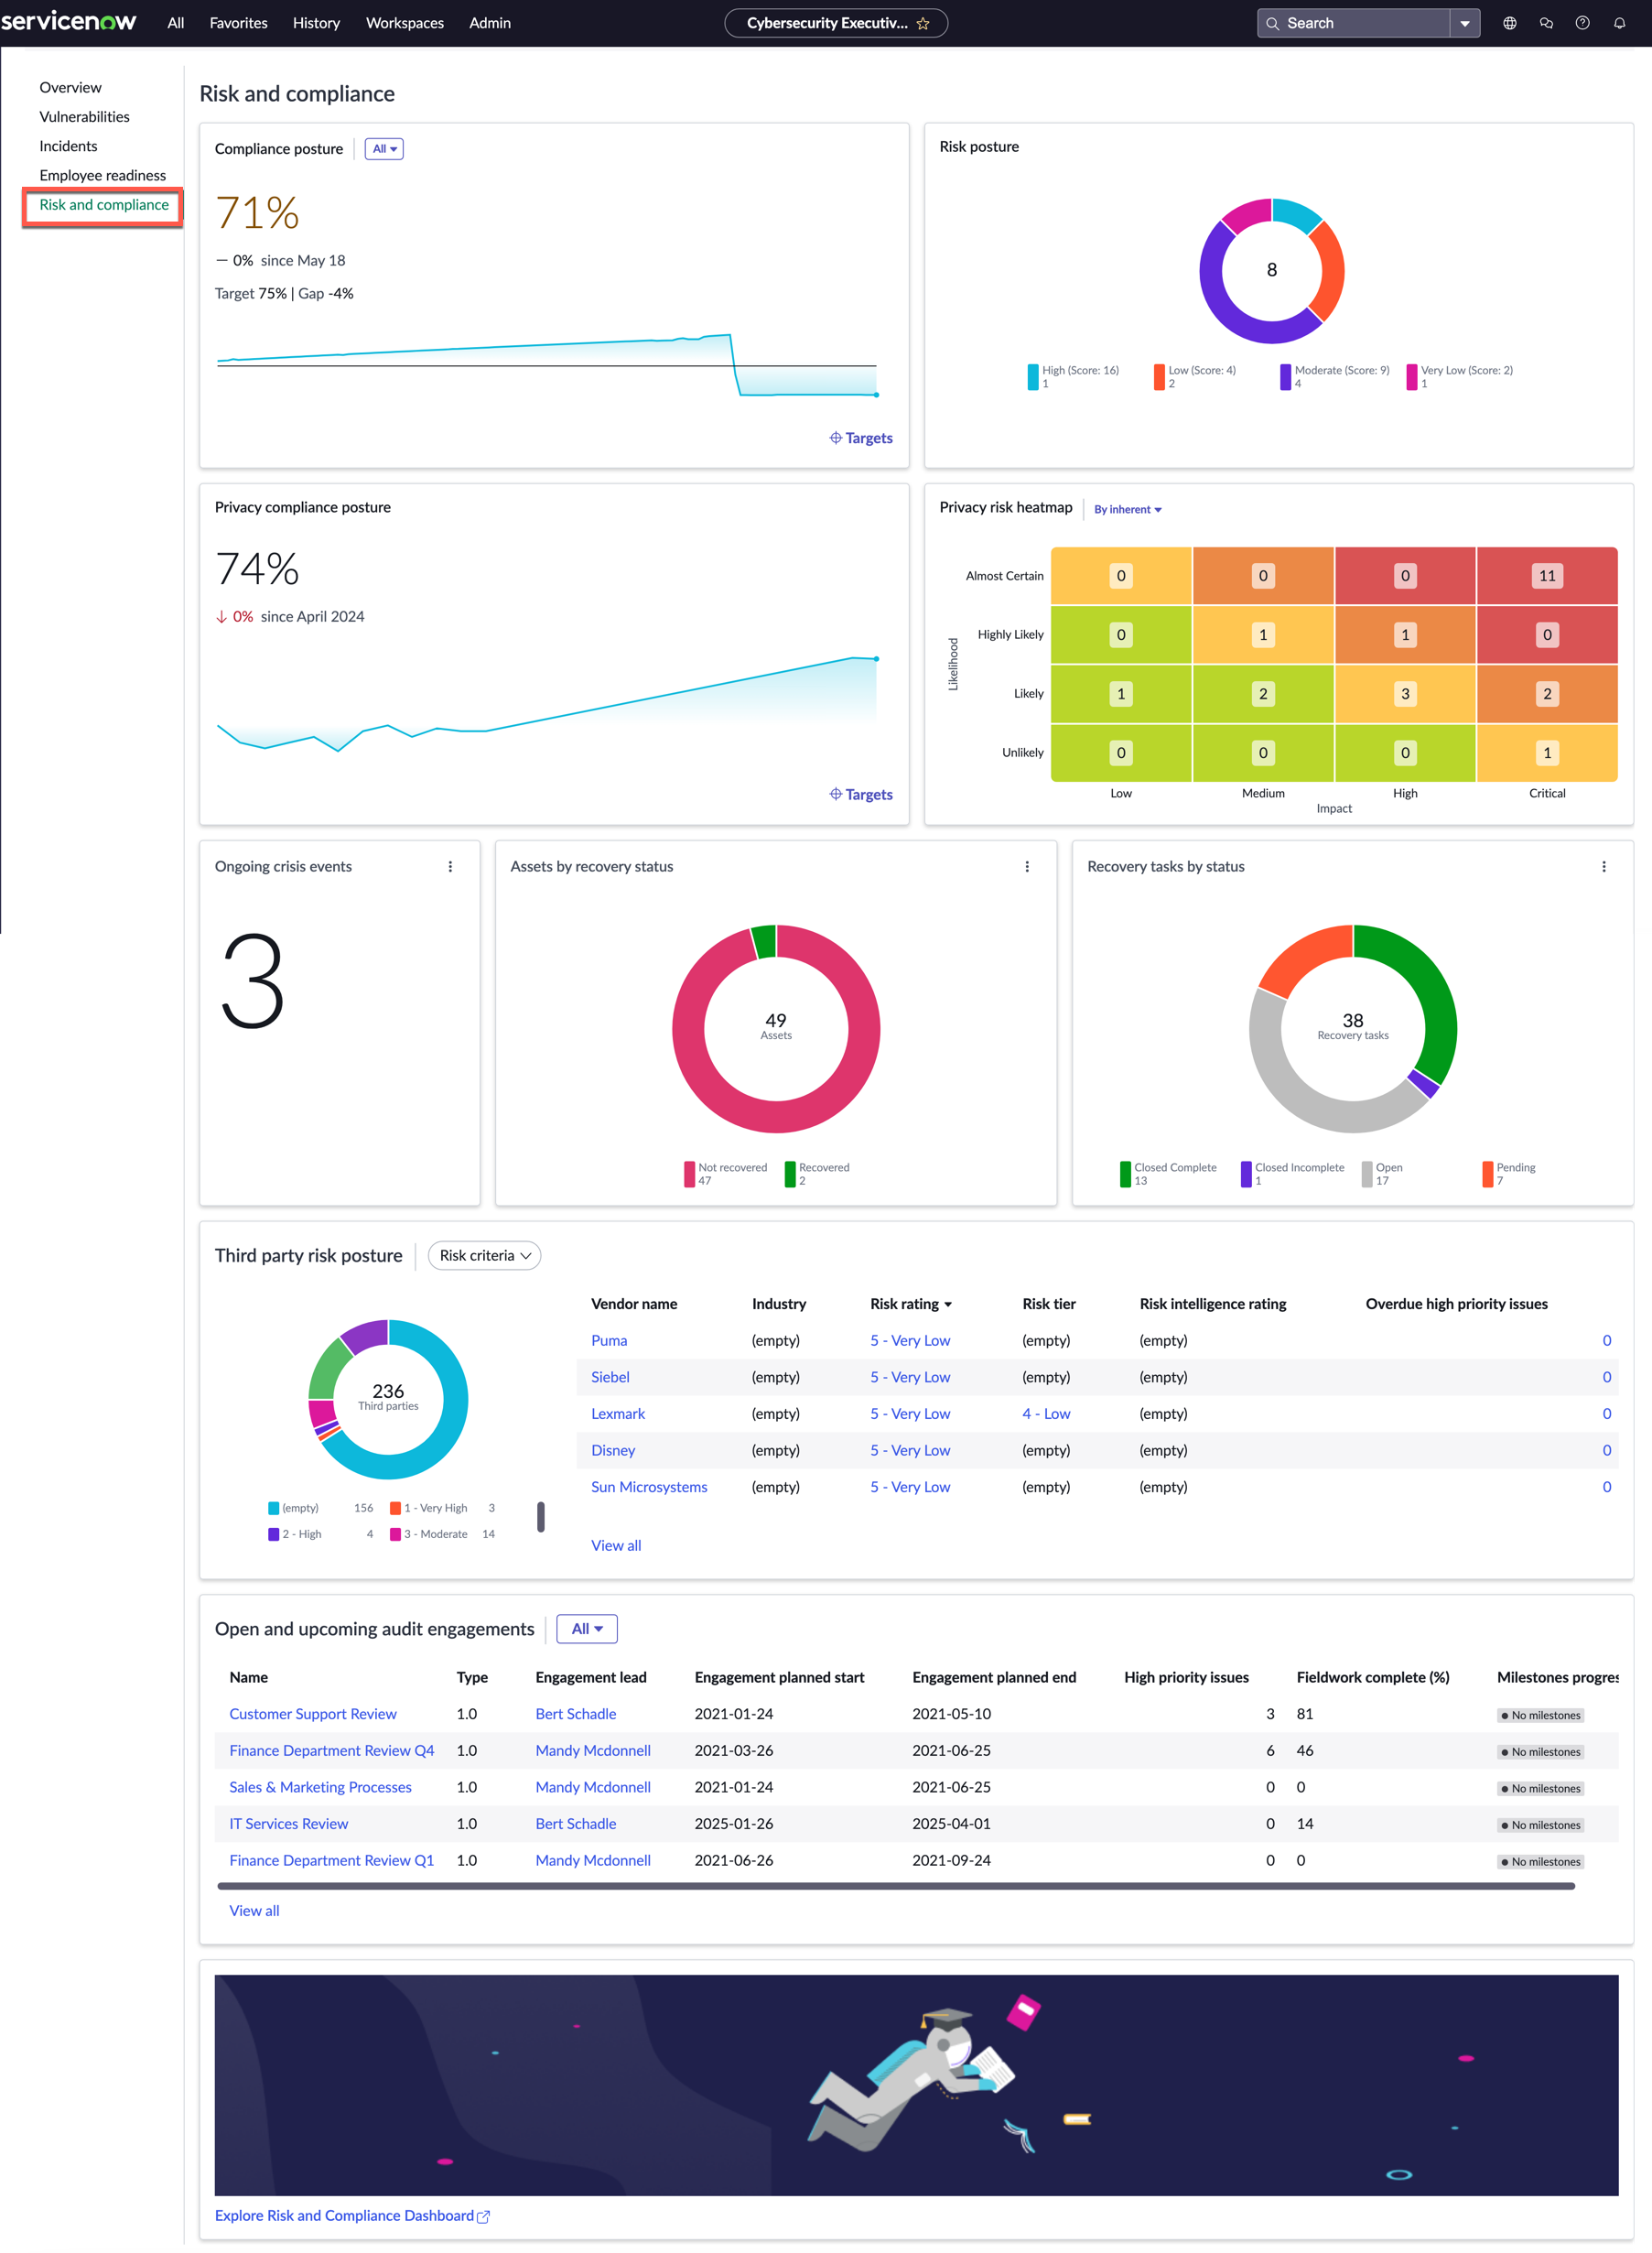The height and width of the screenshot is (2253, 1652).
Task: Open Ongoing crisis events options menu
Action: click(450, 866)
